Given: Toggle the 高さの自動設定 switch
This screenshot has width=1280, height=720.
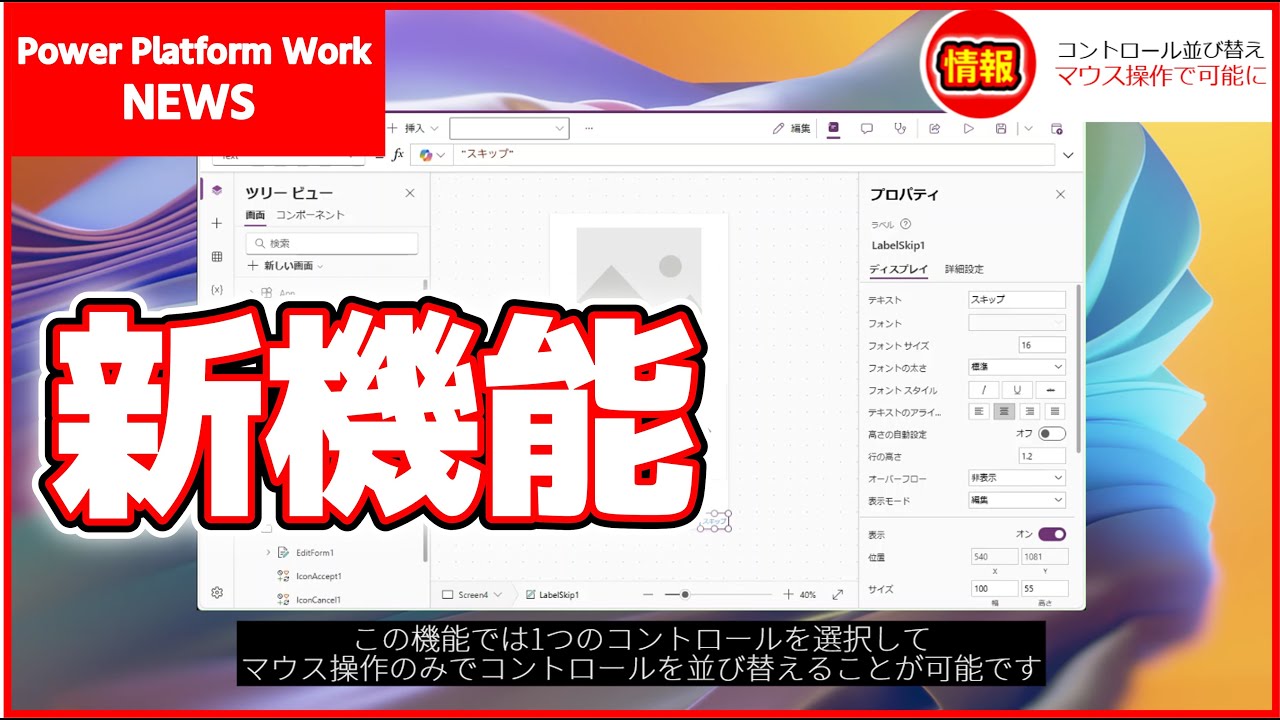Looking at the screenshot, I should (1052, 434).
